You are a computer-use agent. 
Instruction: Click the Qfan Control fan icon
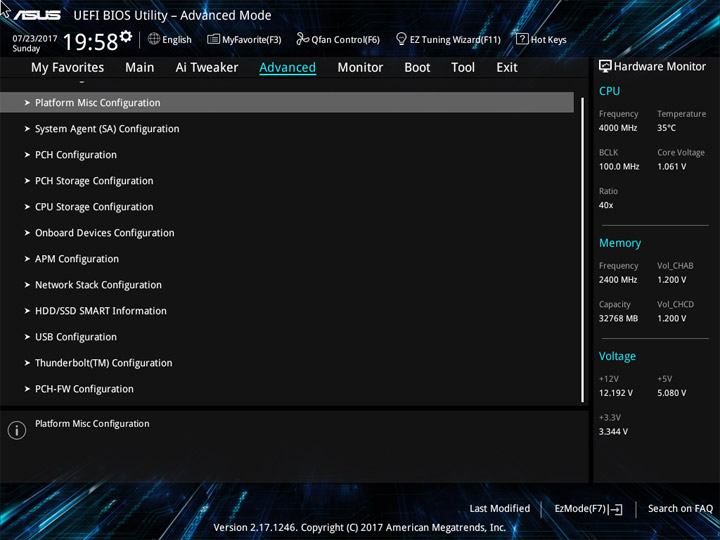[x=303, y=39]
